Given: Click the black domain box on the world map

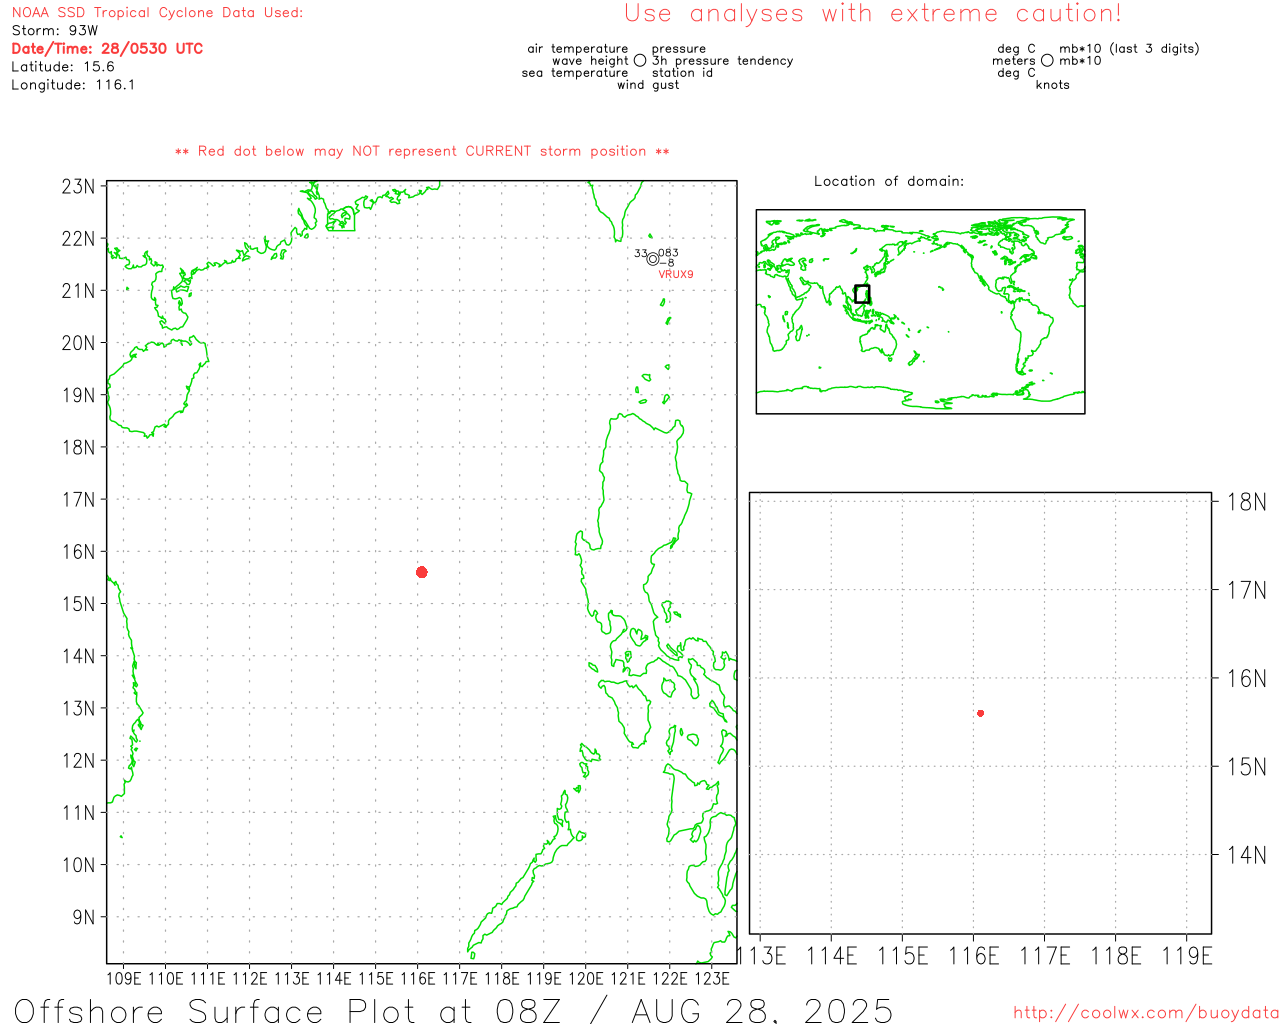Looking at the screenshot, I should (862, 294).
